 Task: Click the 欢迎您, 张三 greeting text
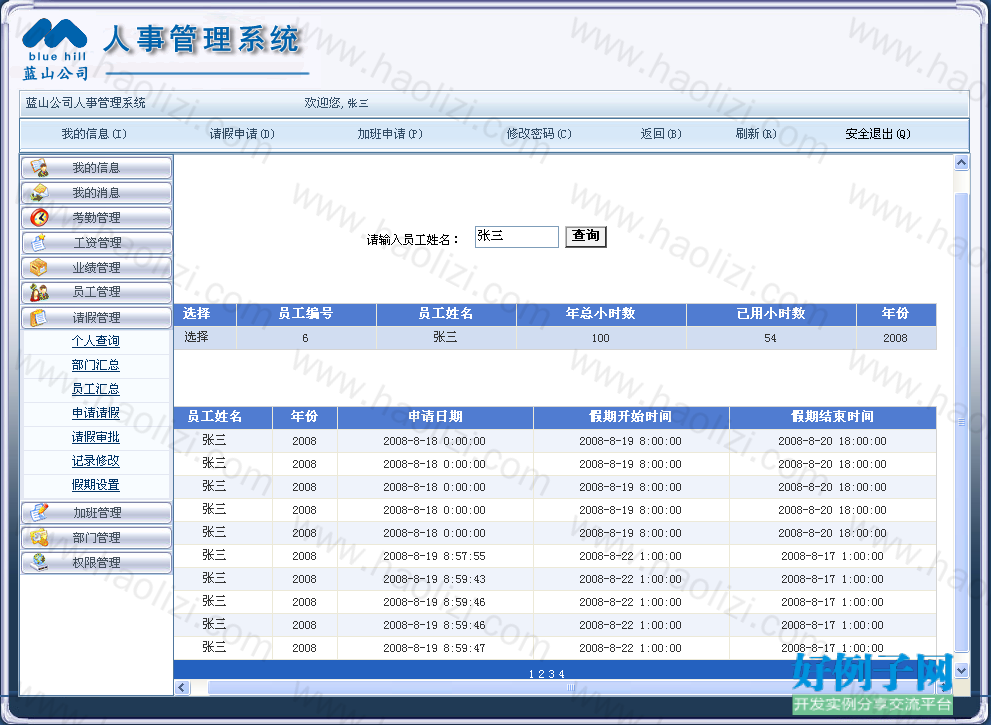click(336, 103)
